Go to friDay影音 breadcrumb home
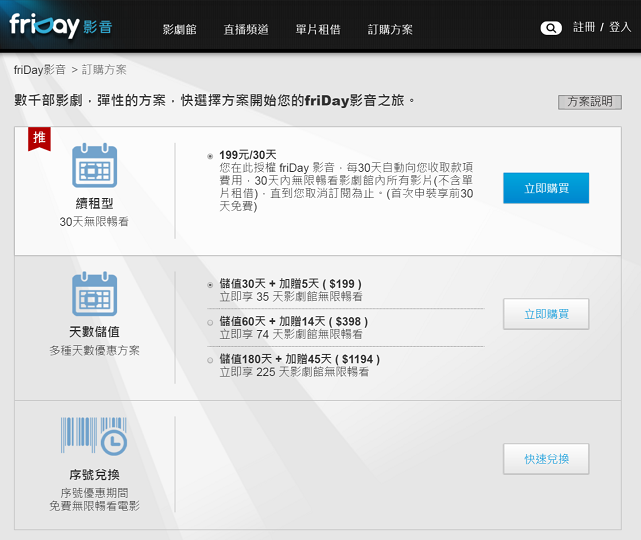641x540 pixels. (x=40, y=70)
